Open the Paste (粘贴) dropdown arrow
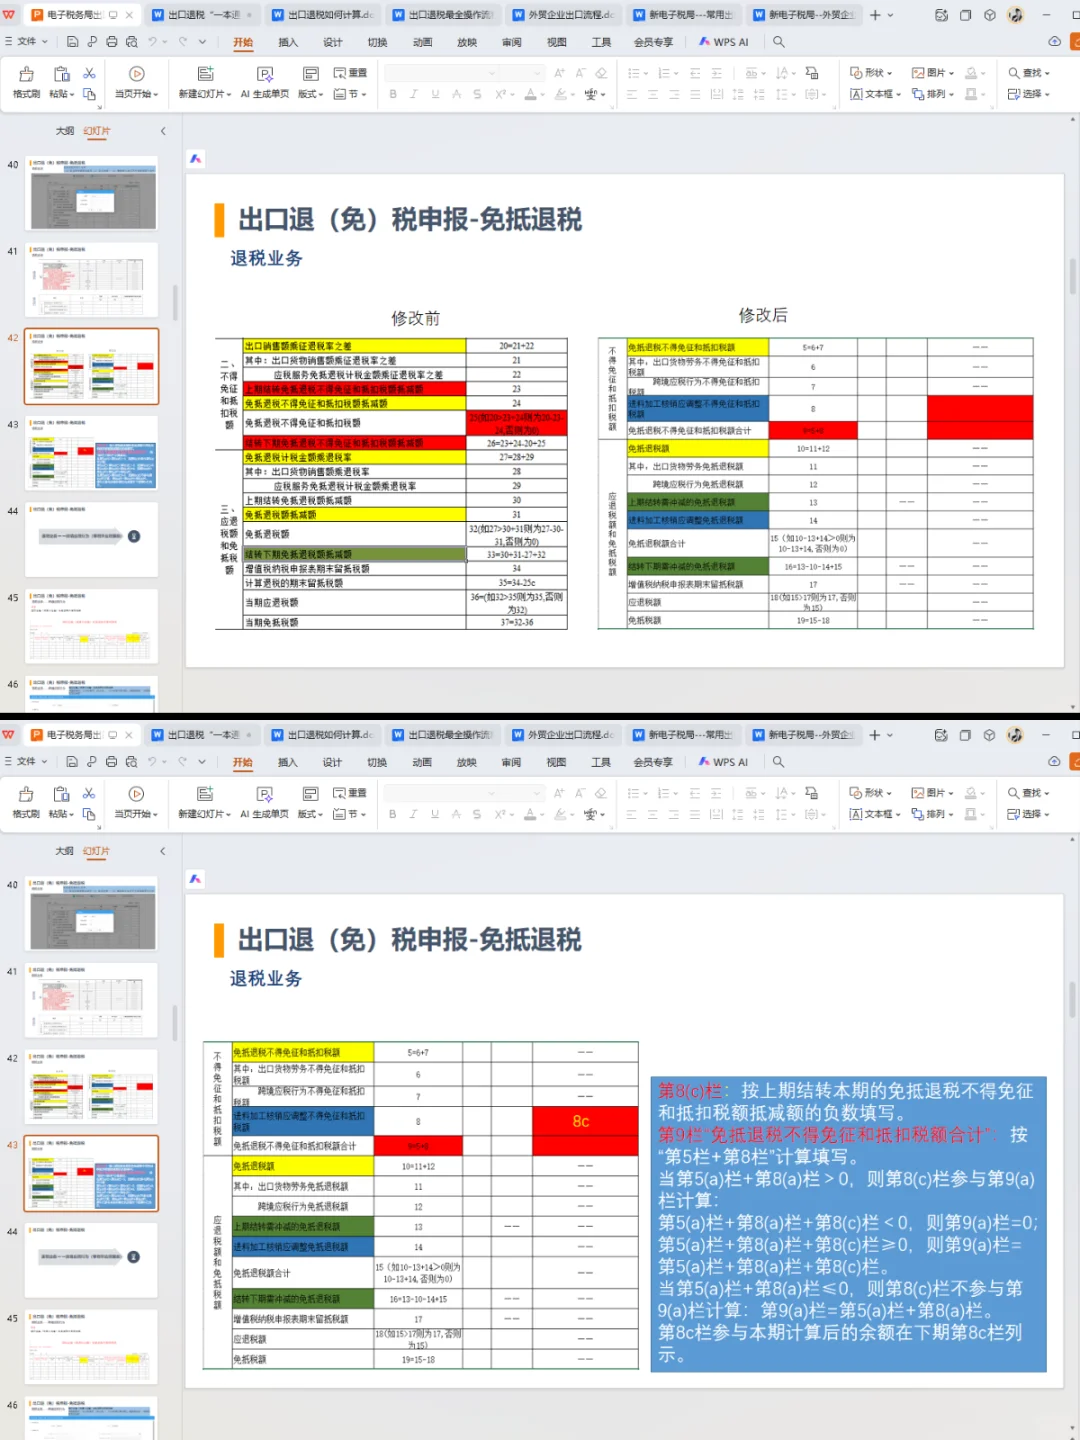The image size is (1080, 1440). tap(71, 92)
